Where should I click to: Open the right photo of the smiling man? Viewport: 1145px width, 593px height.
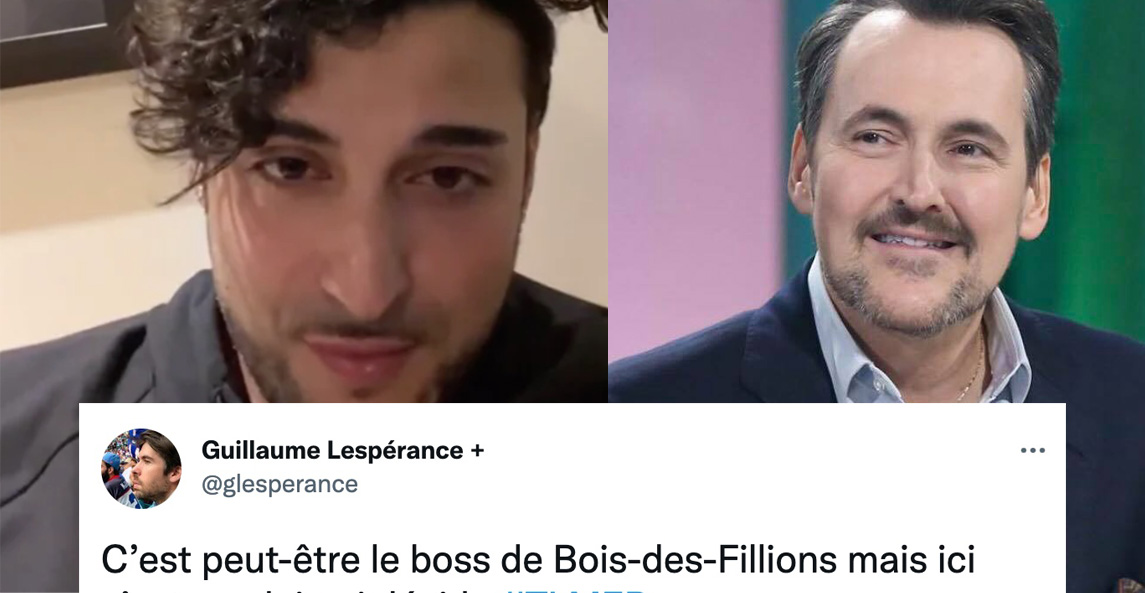click(x=876, y=201)
